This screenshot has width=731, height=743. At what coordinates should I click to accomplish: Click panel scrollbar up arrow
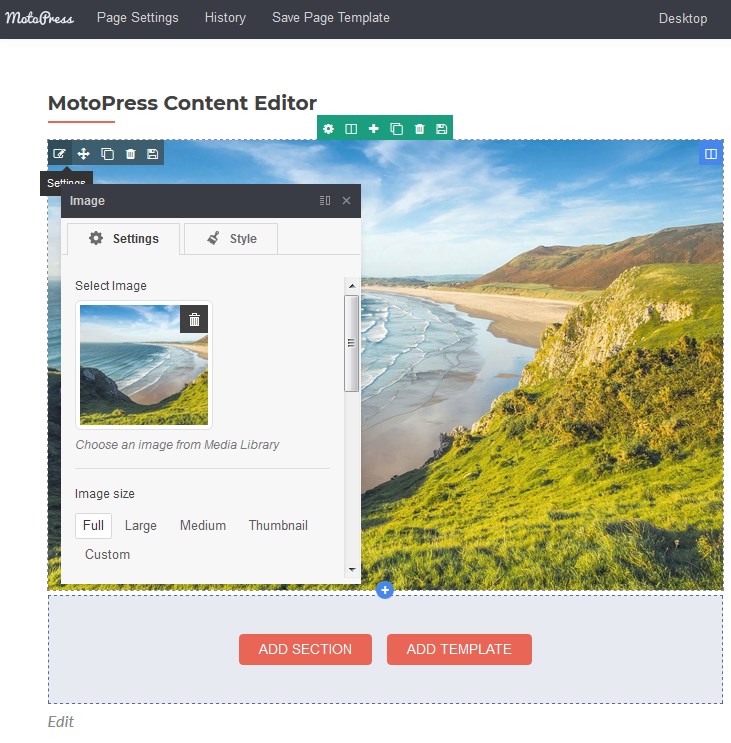point(352,286)
